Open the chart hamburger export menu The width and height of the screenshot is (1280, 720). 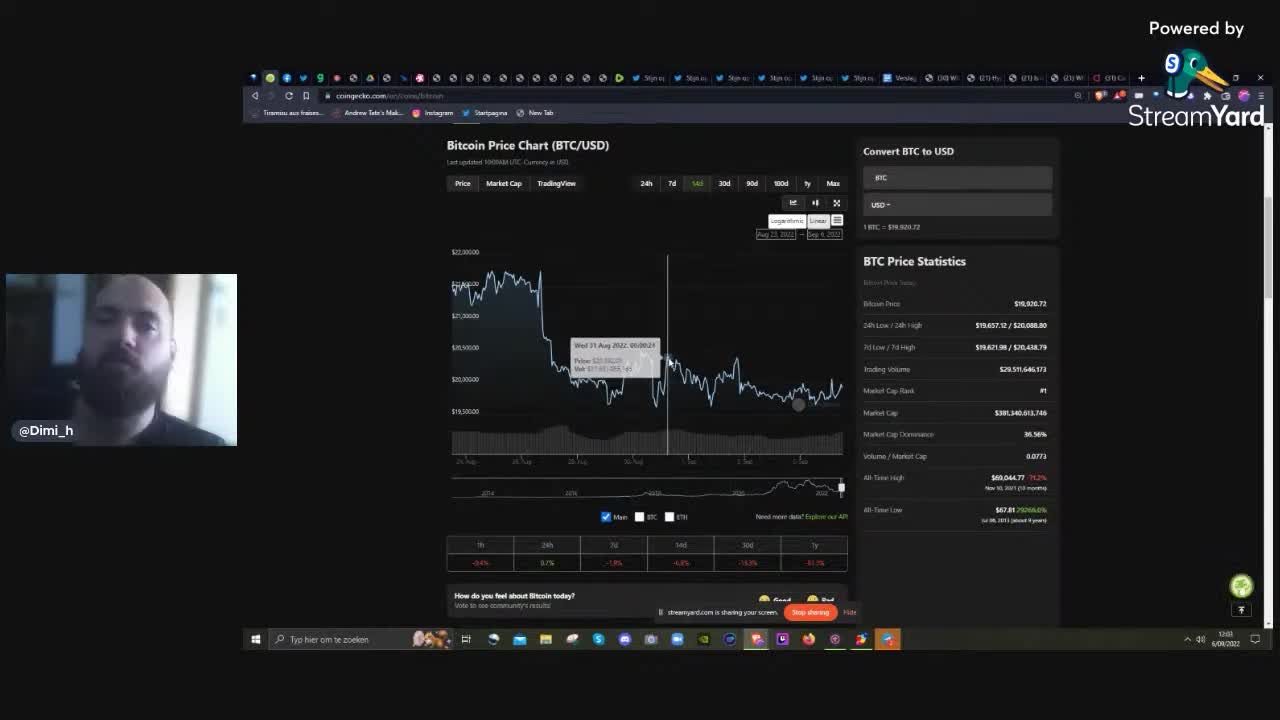point(837,221)
